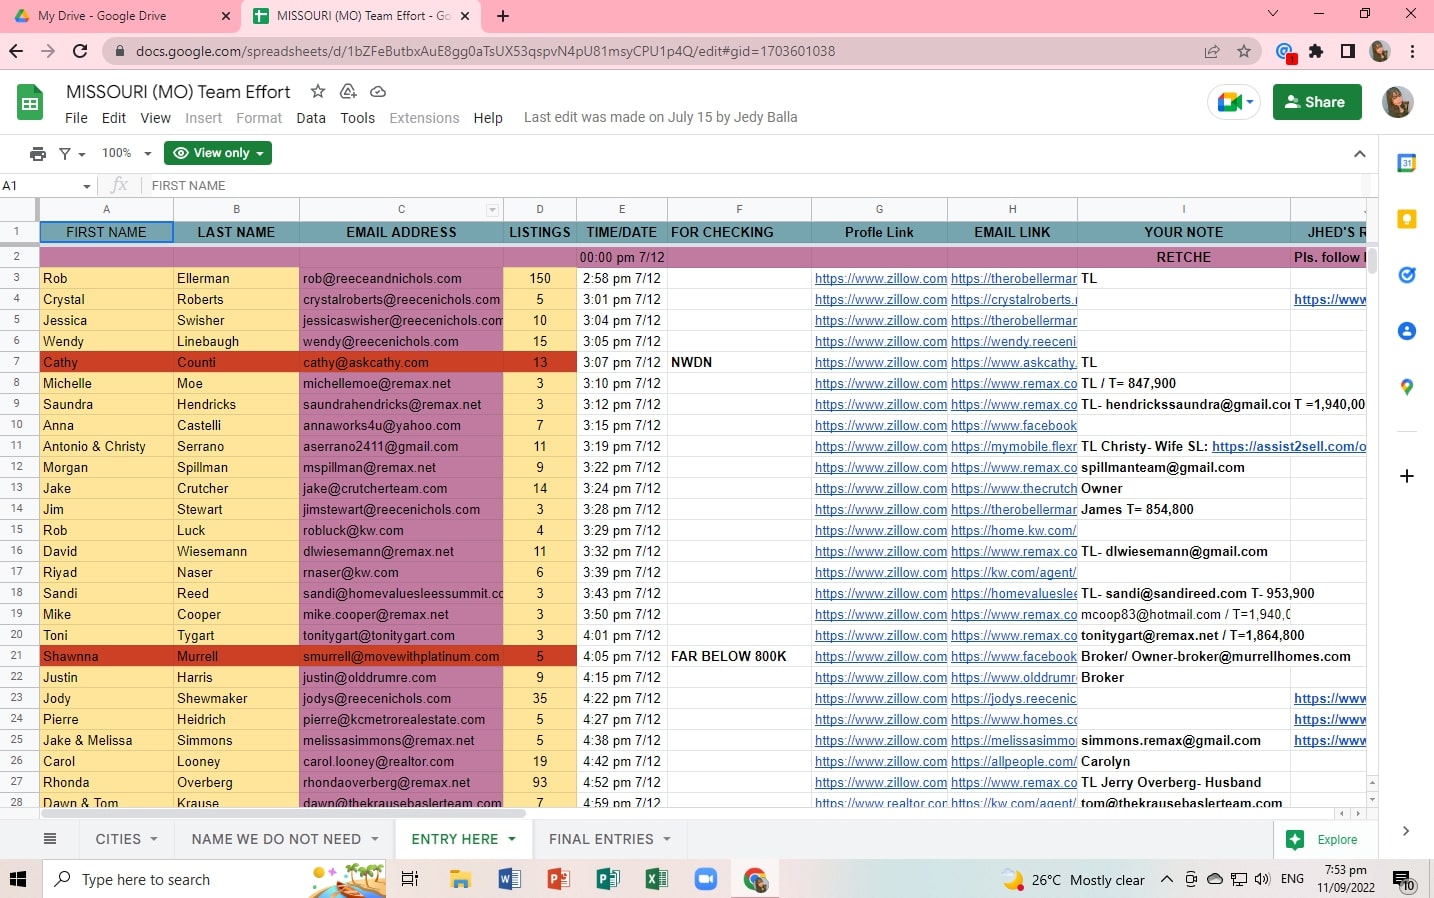The image size is (1434, 898).
Task: Open Excel from the taskbar
Action: pos(656,879)
